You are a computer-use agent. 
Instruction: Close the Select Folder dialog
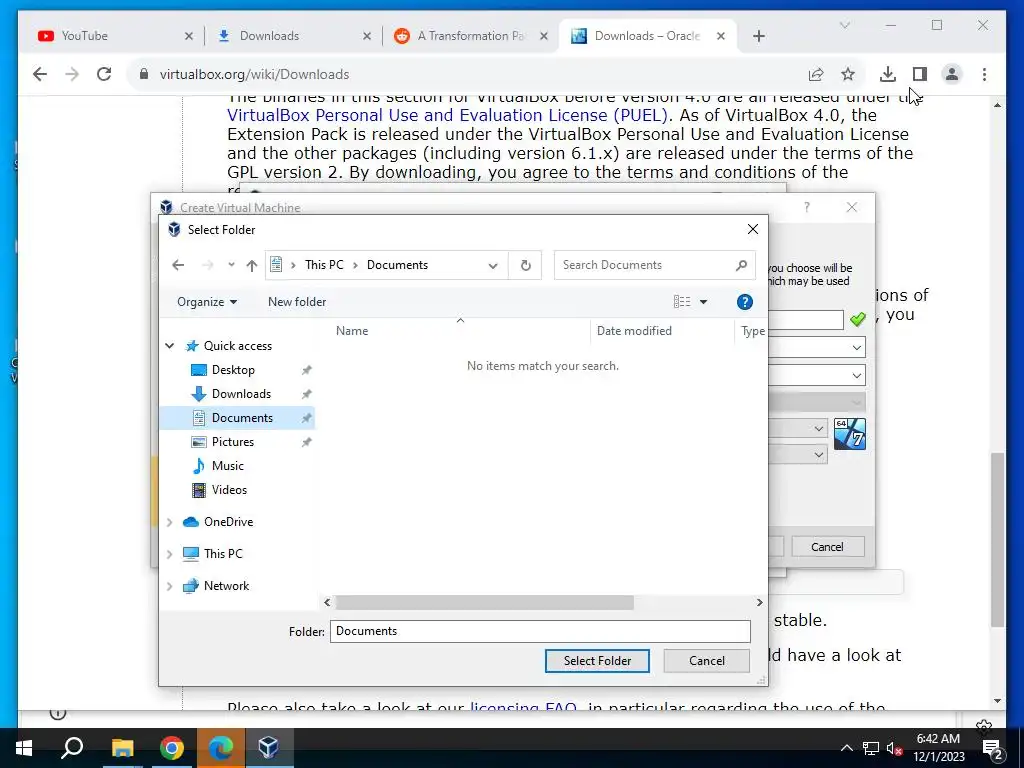pyautogui.click(x=752, y=229)
